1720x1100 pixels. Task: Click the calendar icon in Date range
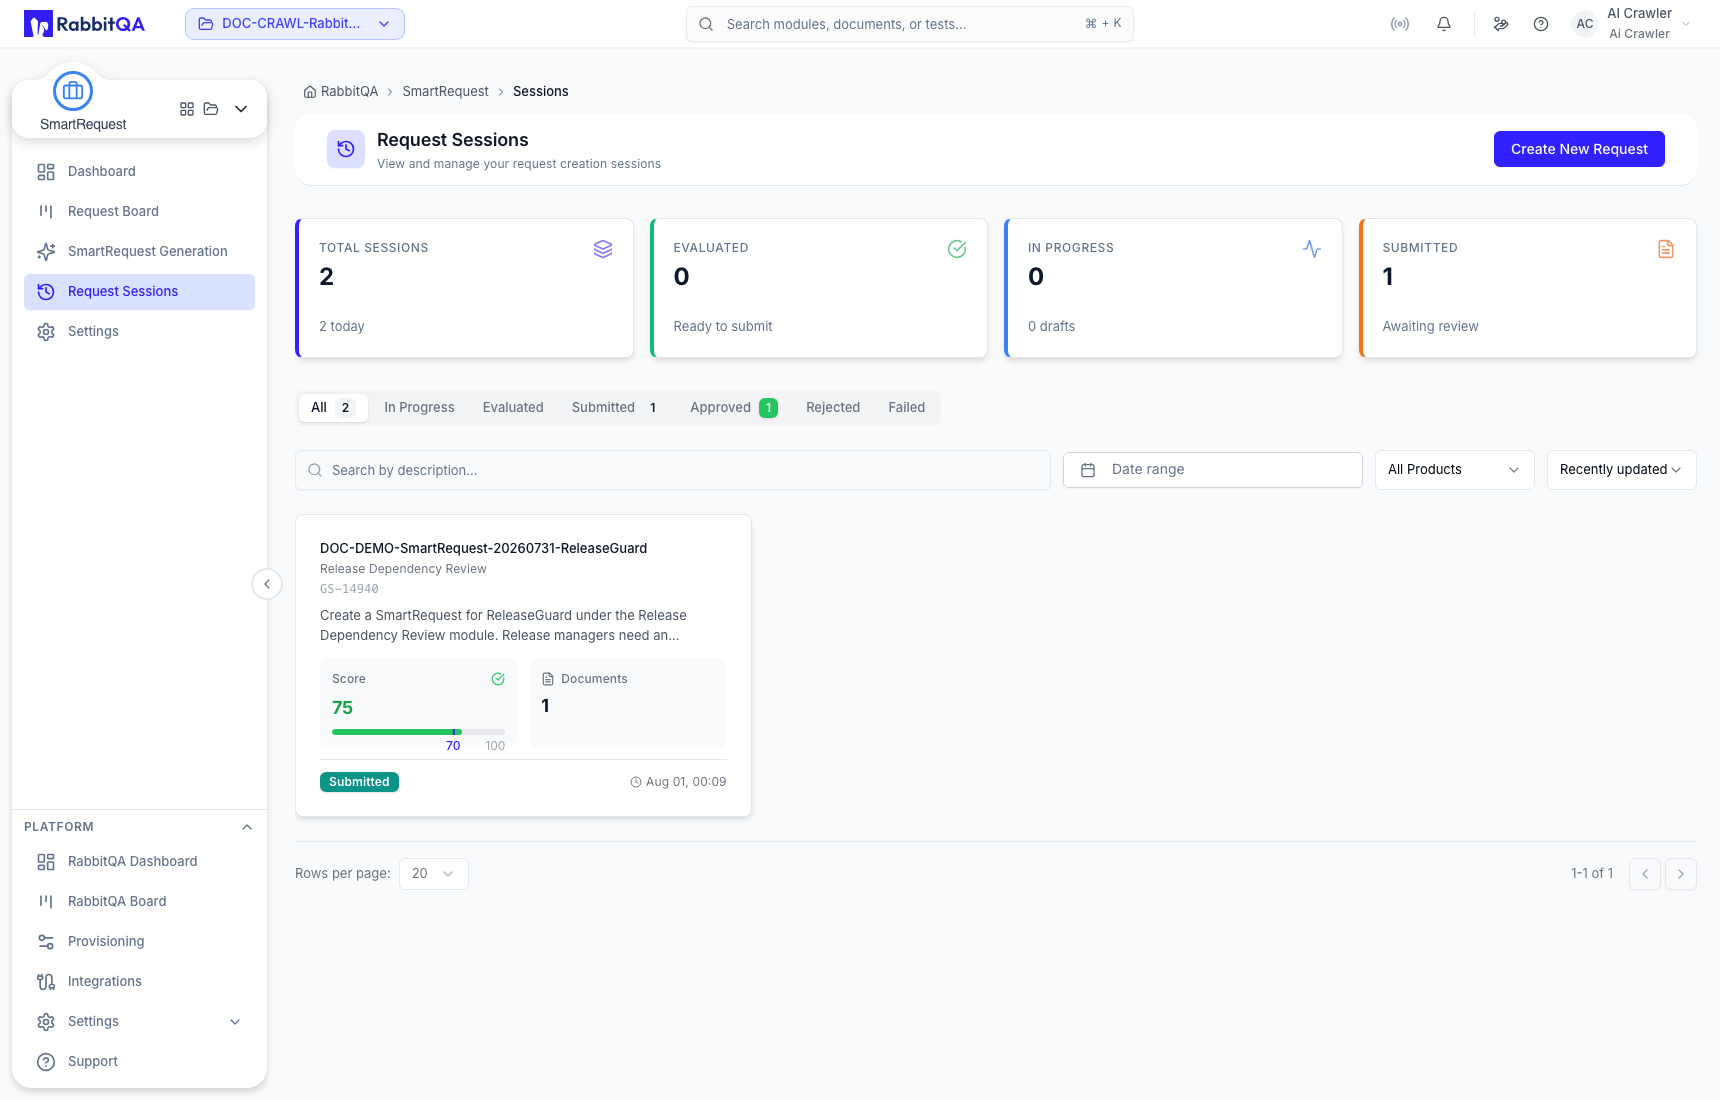coord(1088,470)
